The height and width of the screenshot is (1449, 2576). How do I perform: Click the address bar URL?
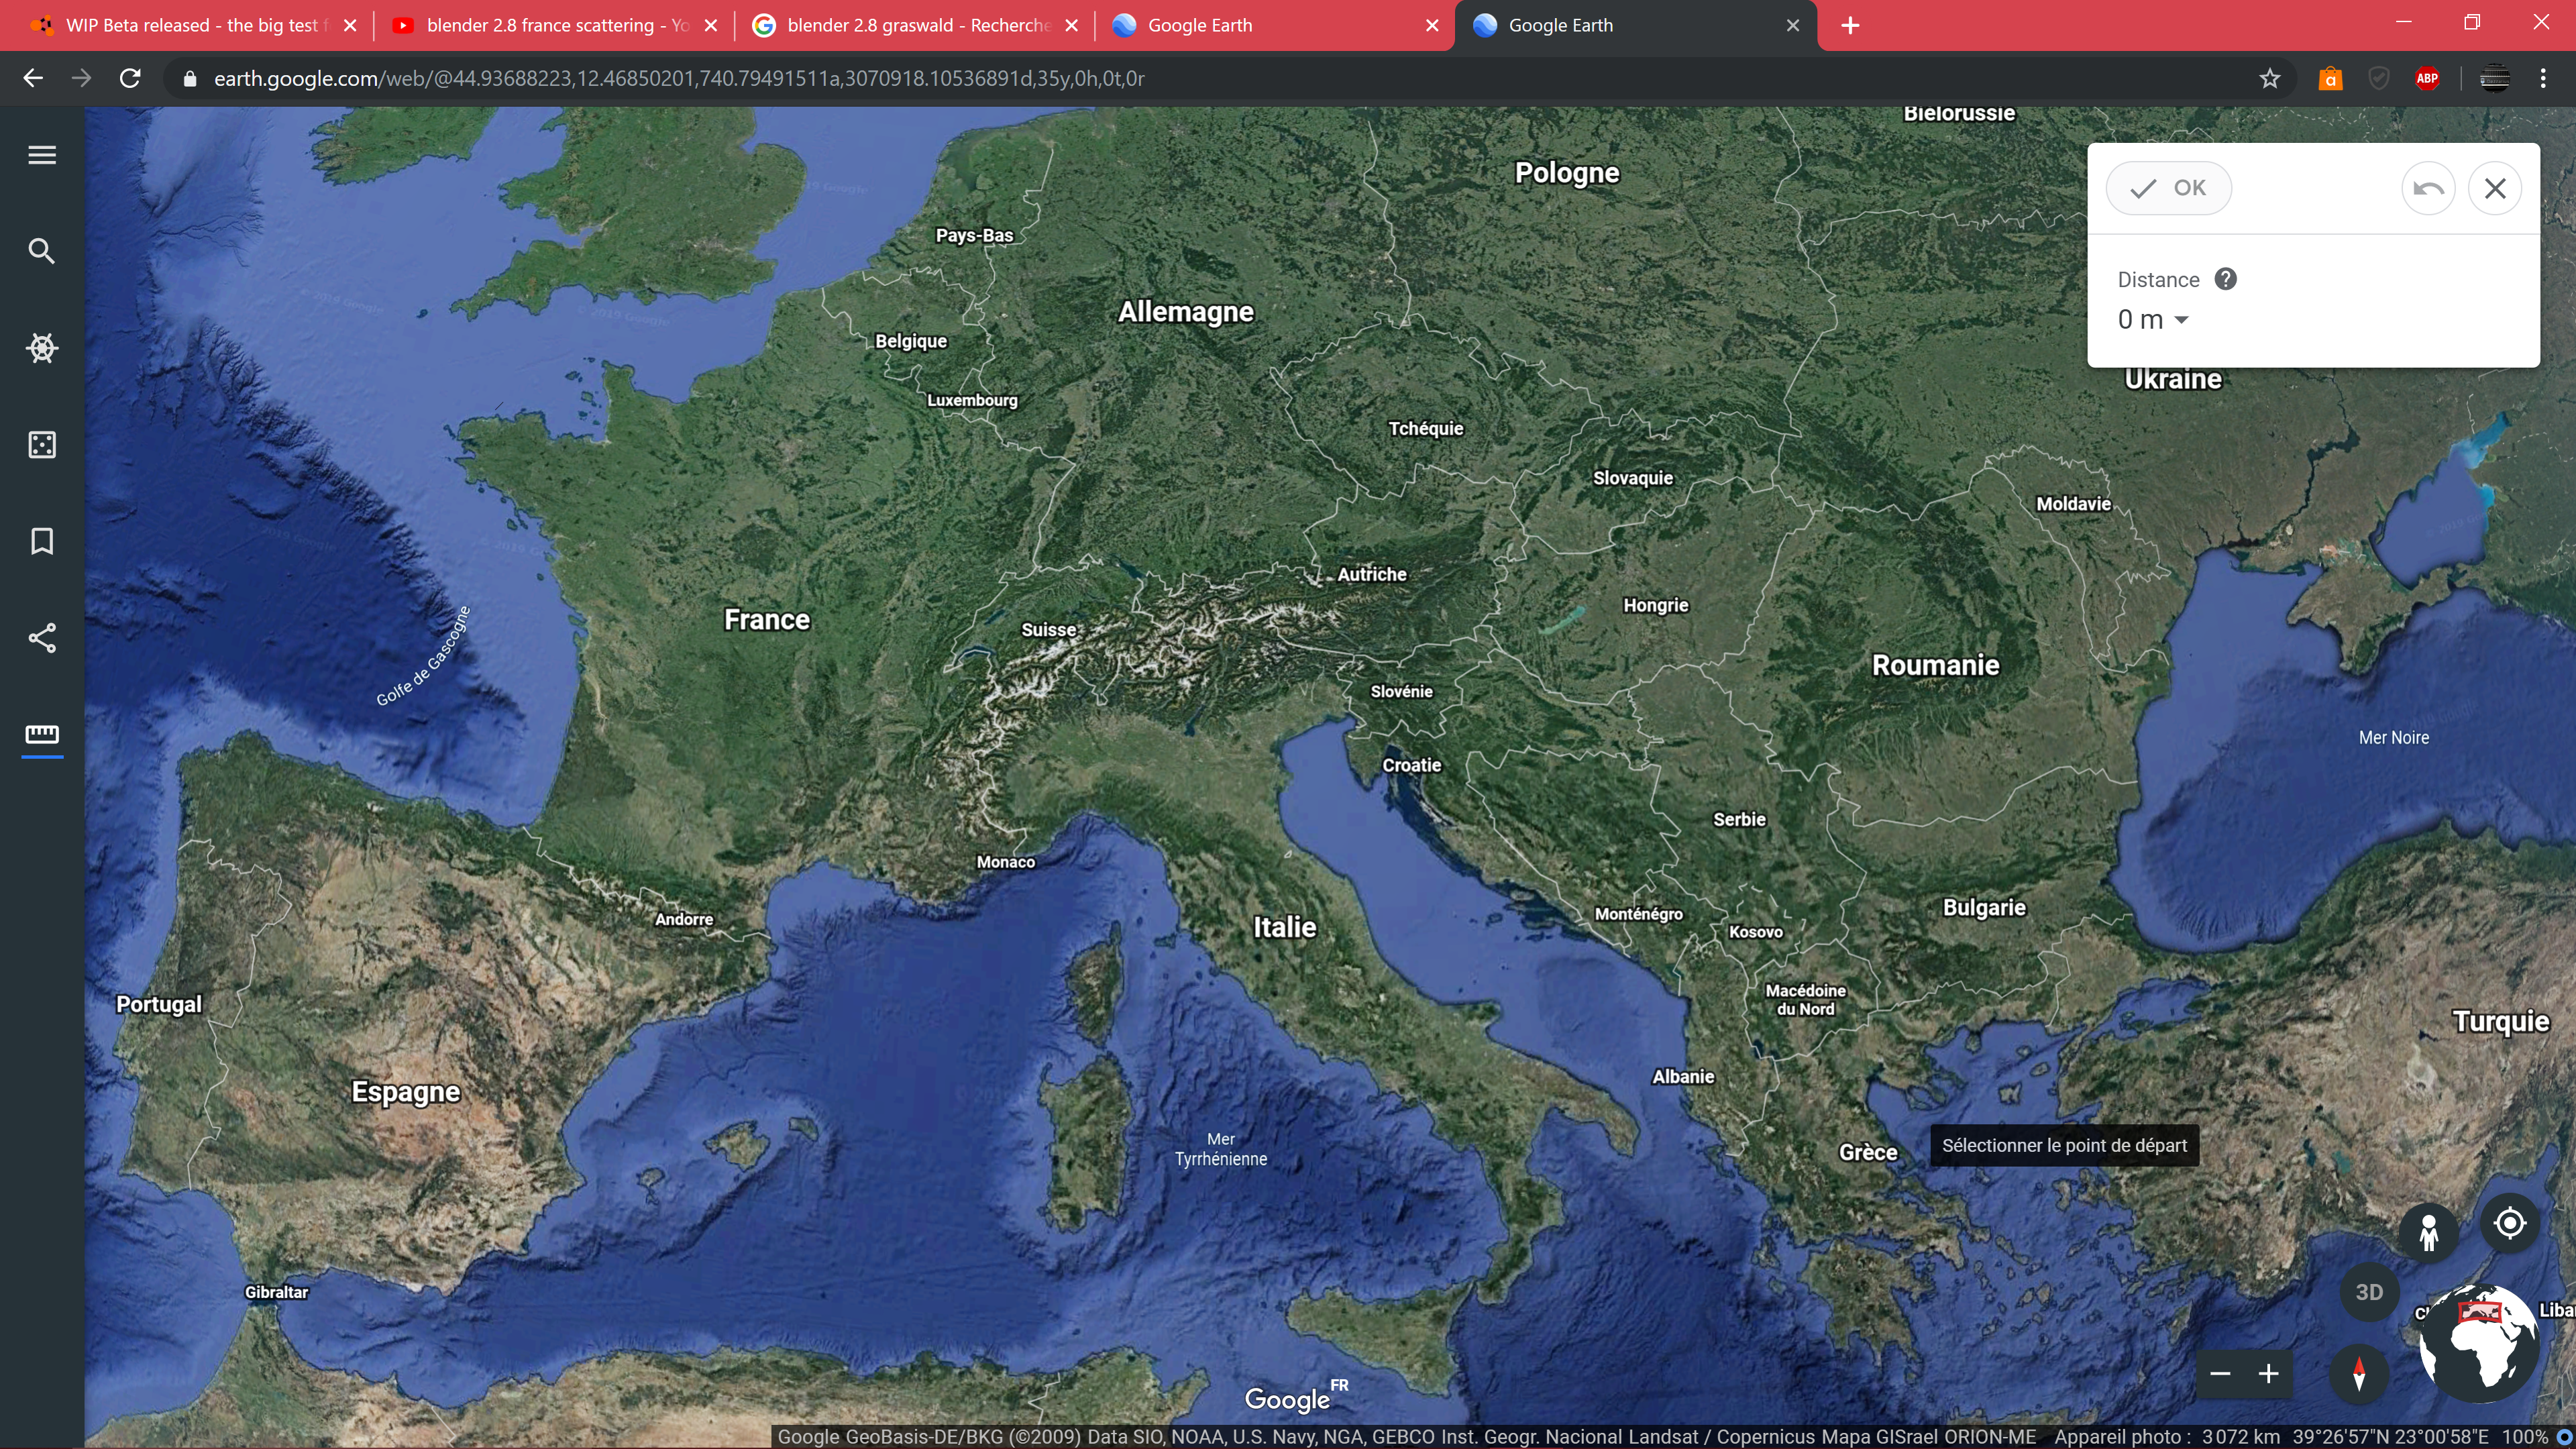point(679,78)
